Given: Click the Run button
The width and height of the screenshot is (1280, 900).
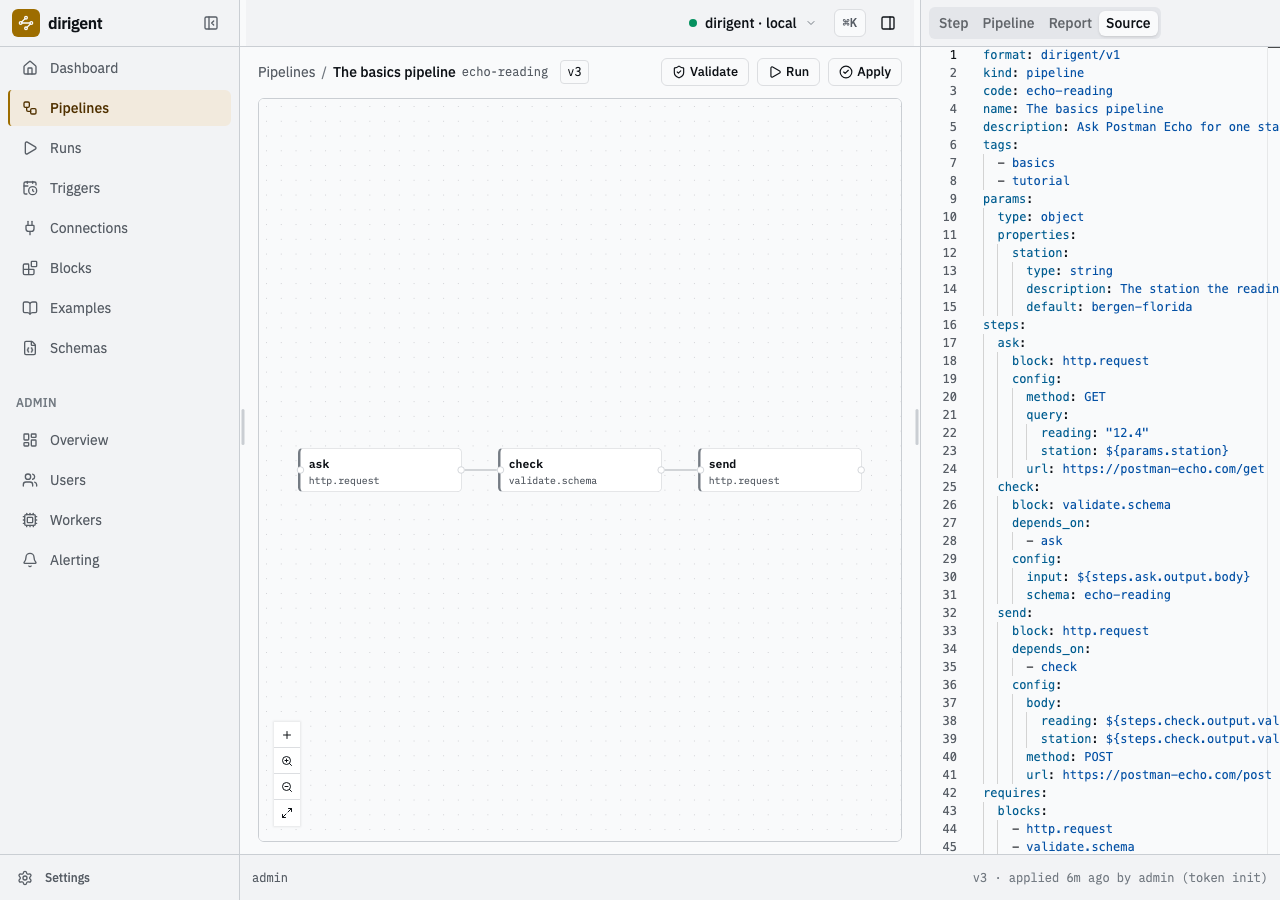Looking at the screenshot, I should pyautogui.click(x=789, y=72).
